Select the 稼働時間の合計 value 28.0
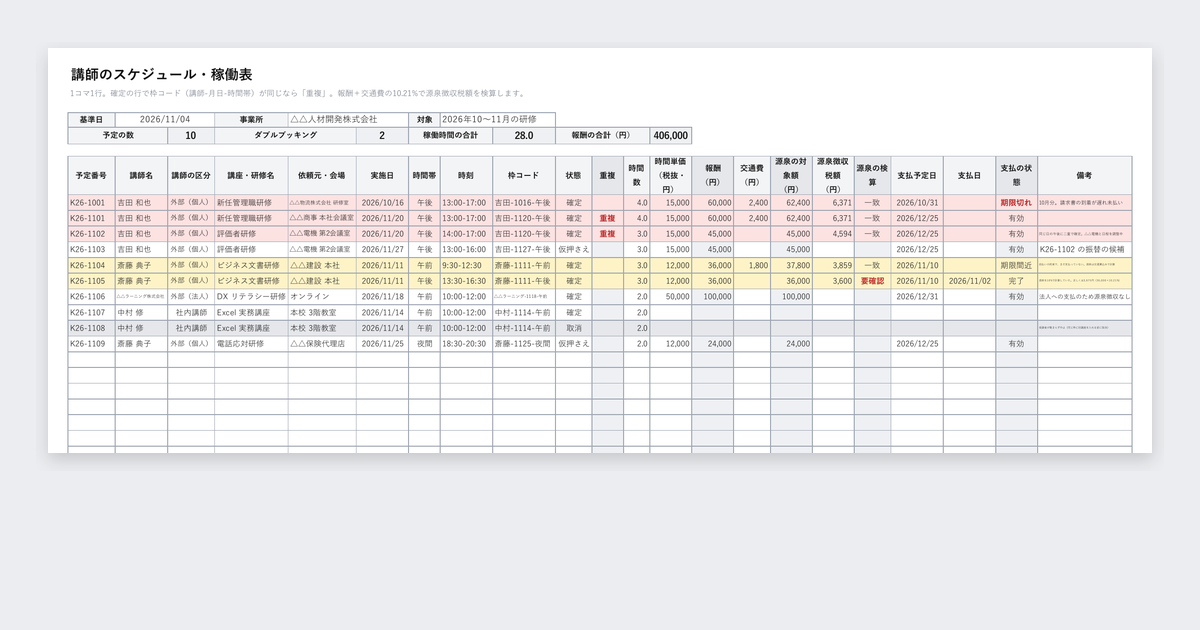Viewport: 1200px width, 630px height. [524, 135]
